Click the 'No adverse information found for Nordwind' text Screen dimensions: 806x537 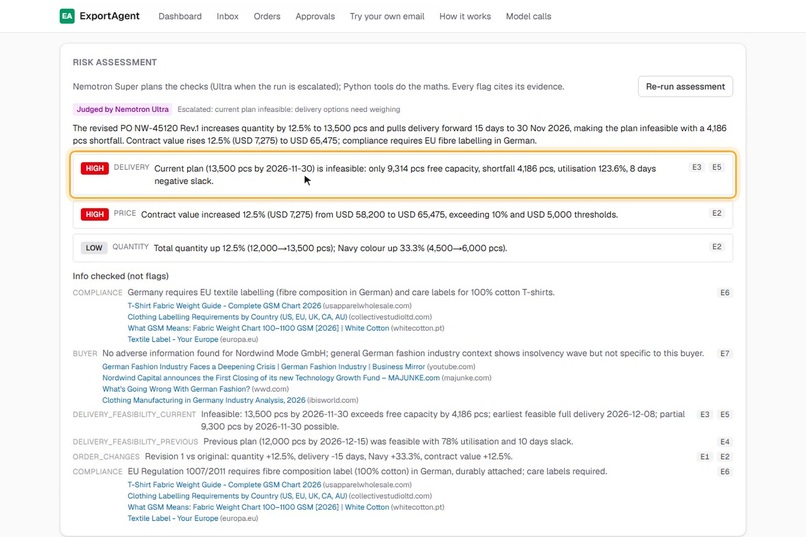(x=403, y=354)
